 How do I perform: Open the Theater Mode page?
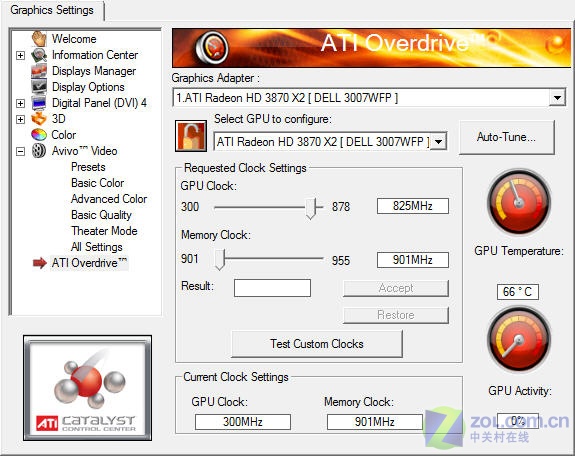click(x=104, y=231)
